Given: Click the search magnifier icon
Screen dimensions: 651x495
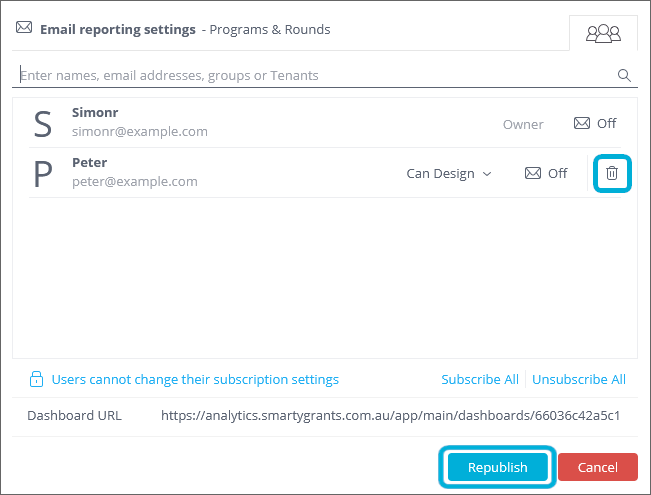Looking at the screenshot, I should 624,75.
